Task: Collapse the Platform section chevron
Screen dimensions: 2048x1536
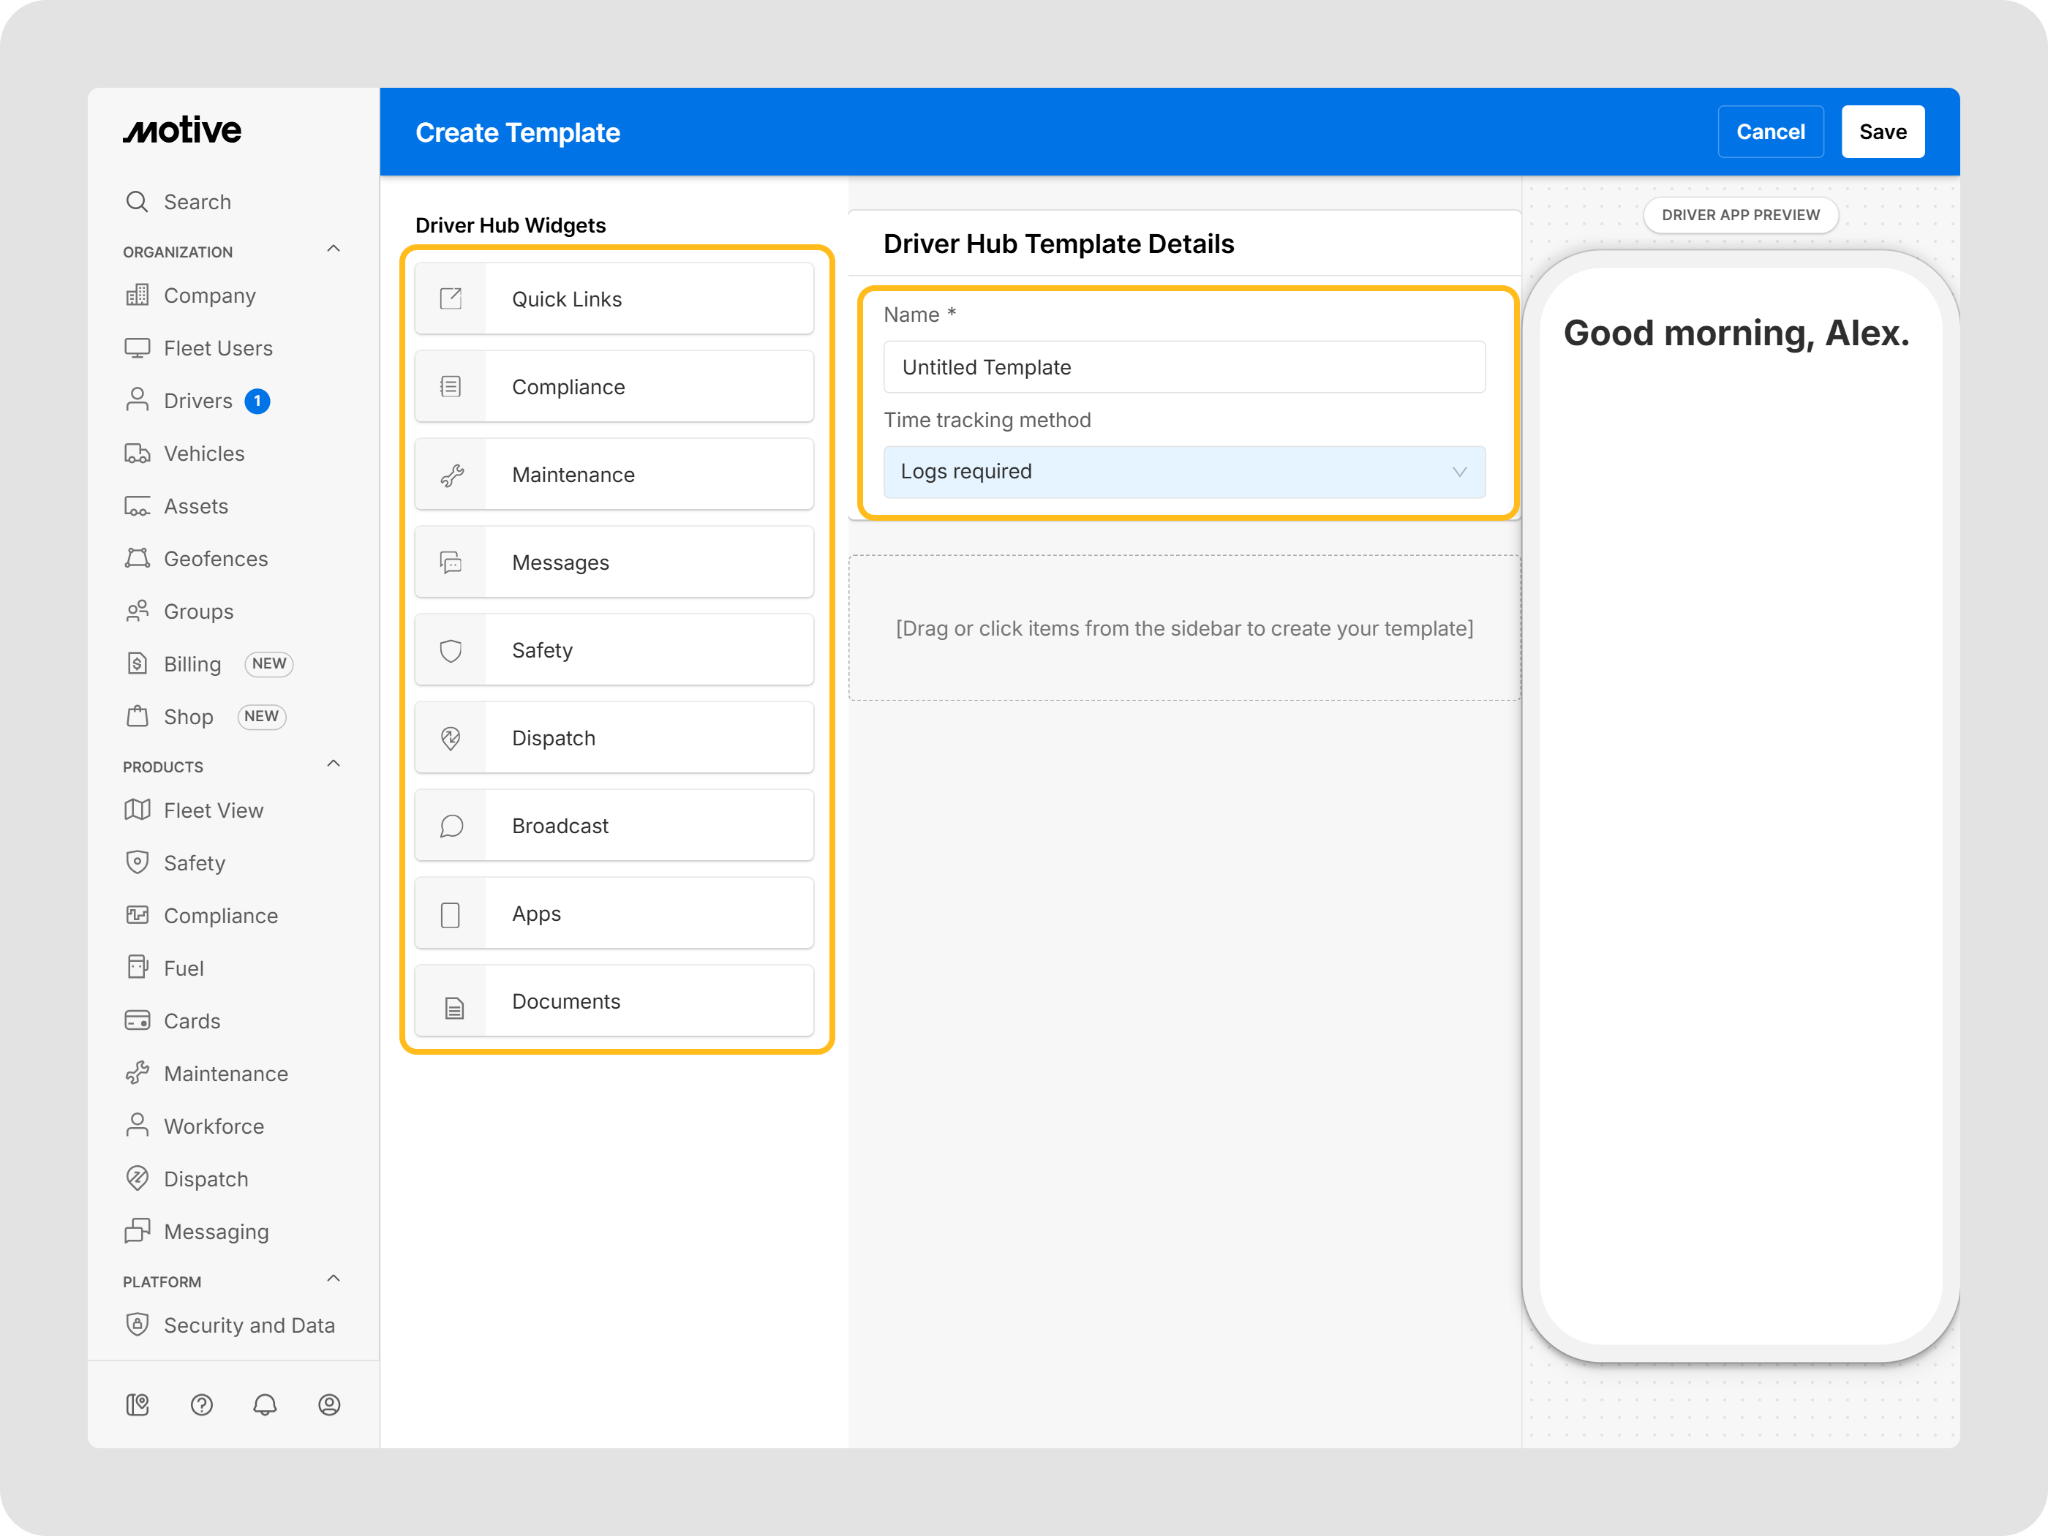Action: (x=334, y=1279)
